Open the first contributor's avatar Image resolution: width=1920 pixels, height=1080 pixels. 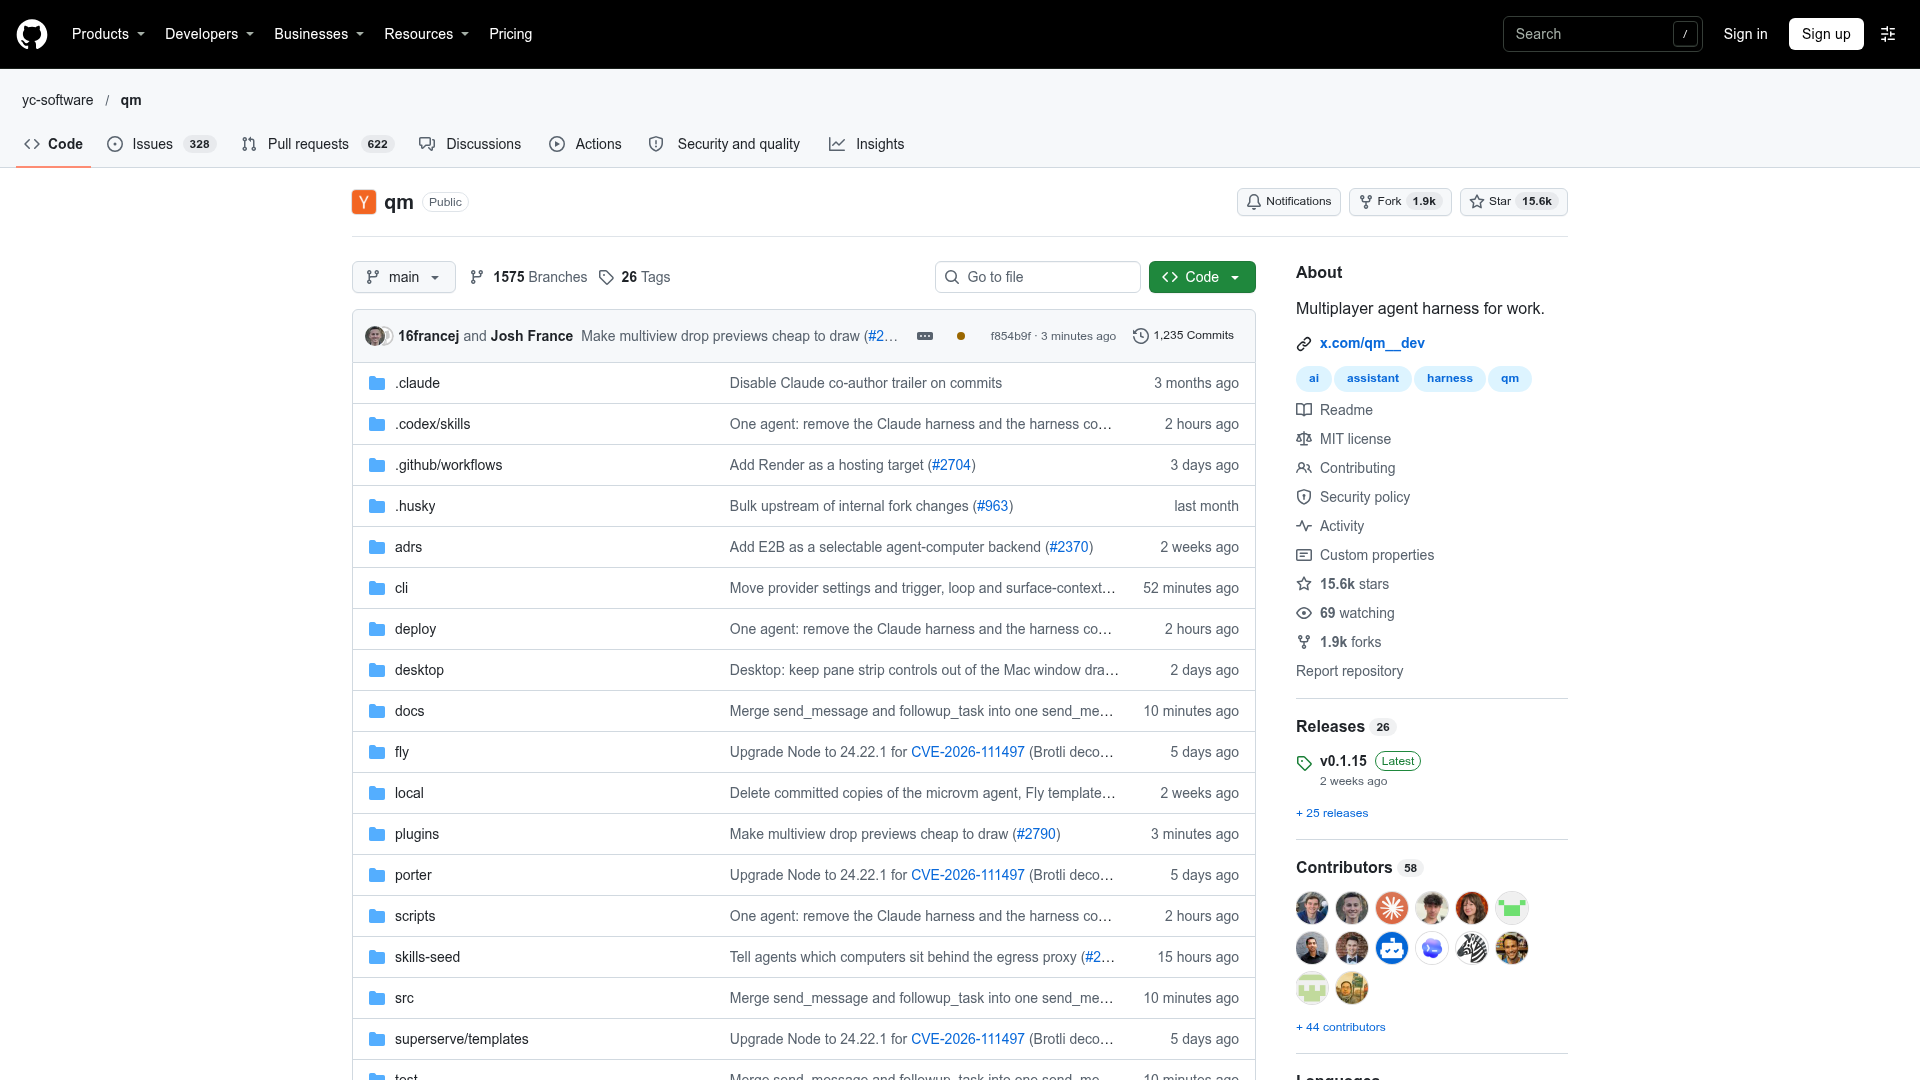(x=1312, y=908)
